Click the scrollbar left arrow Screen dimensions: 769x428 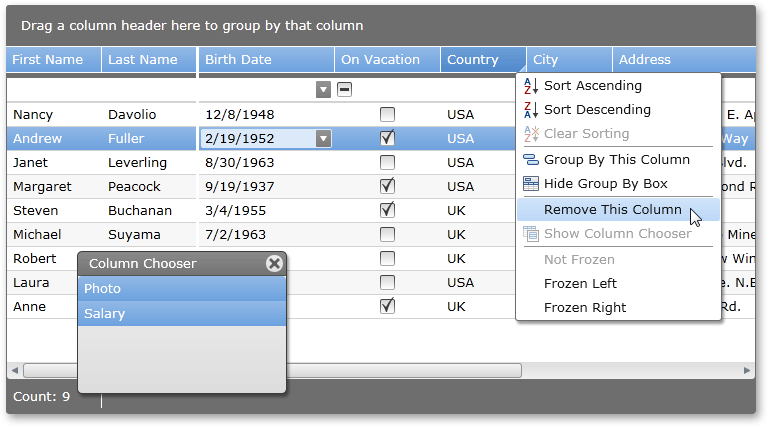14,371
